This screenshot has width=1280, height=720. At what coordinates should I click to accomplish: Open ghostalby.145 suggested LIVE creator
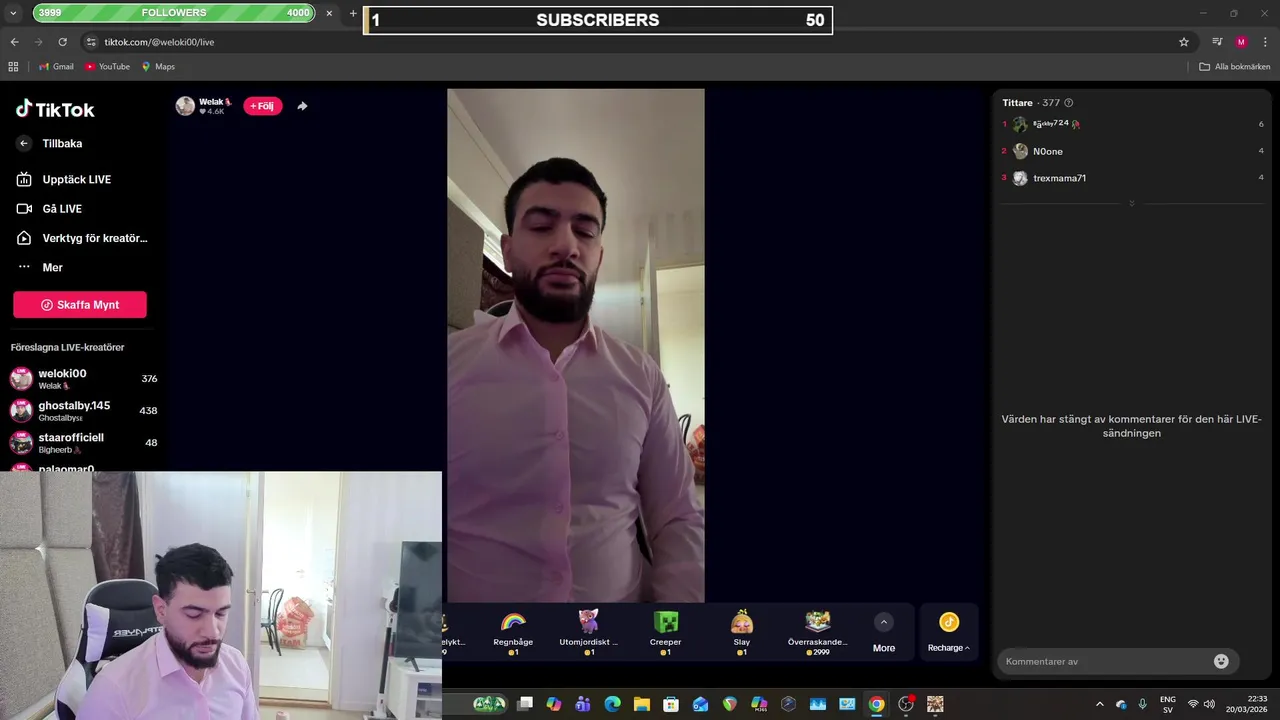tap(84, 410)
